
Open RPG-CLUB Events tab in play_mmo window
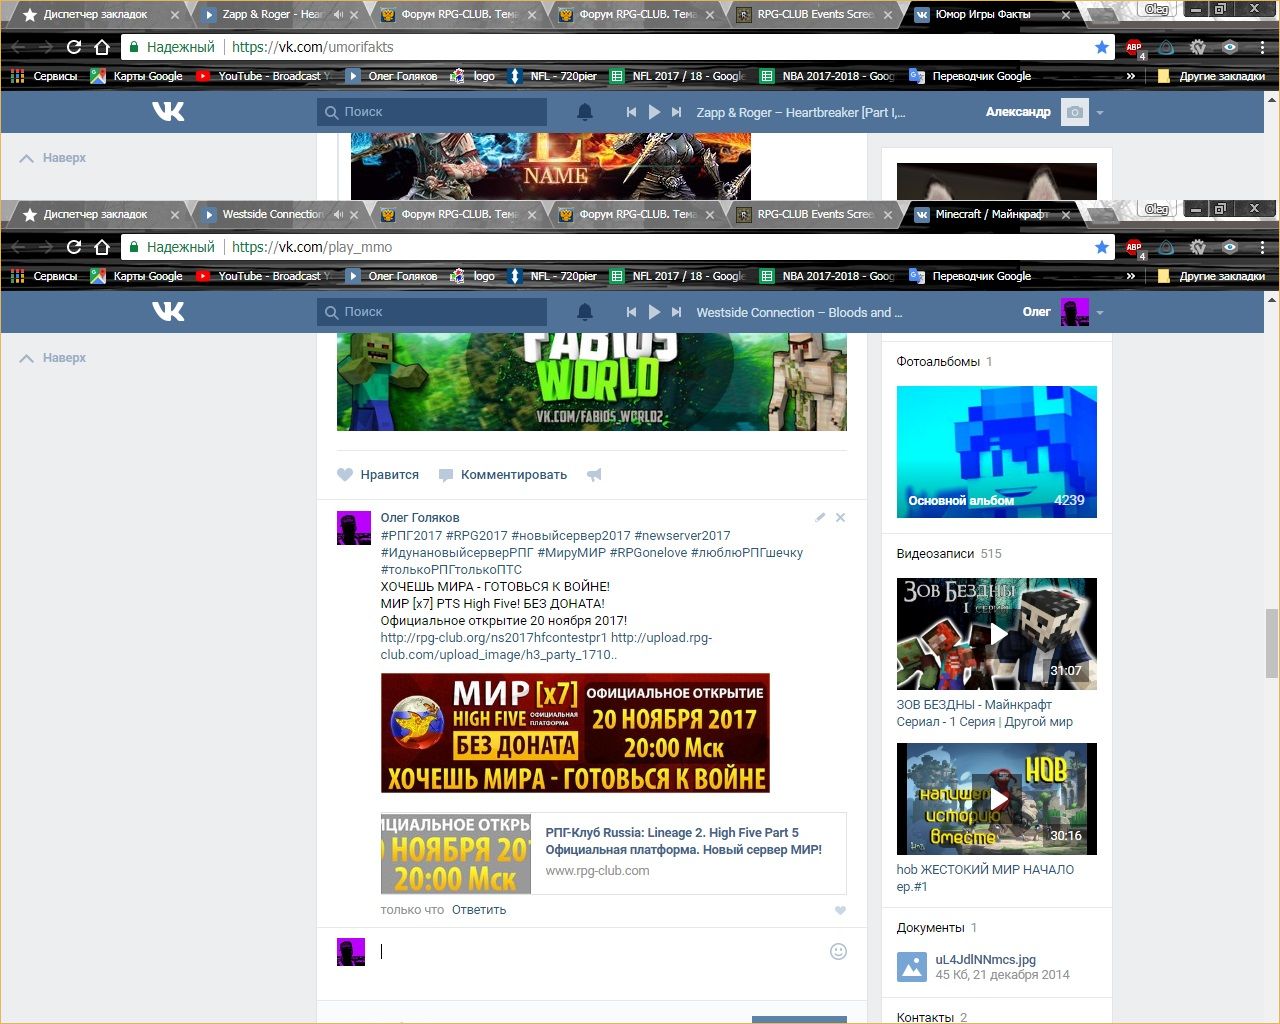[815, 214]
